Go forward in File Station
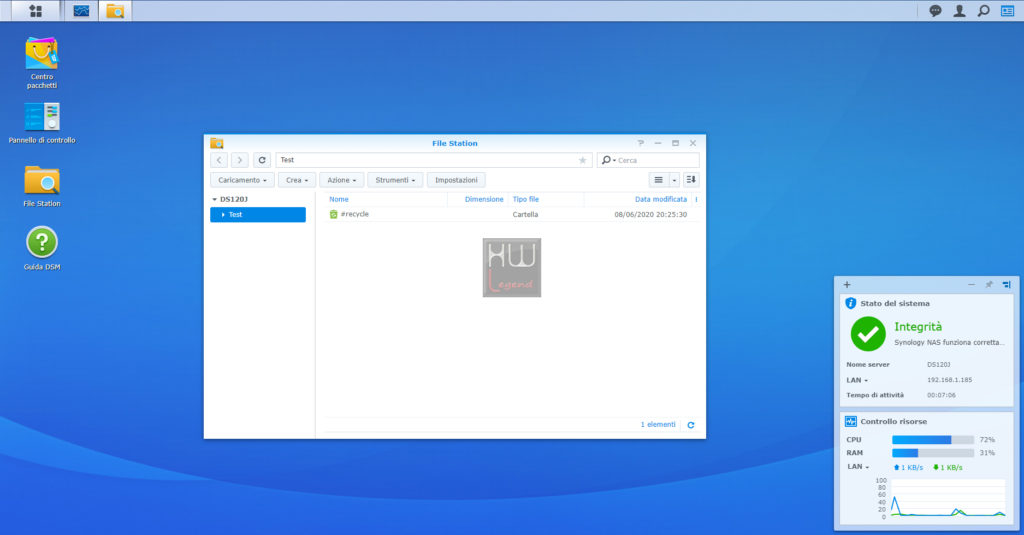Viewport: 1024px width, 535px height. pyautogui.click(x=240, y=160)
